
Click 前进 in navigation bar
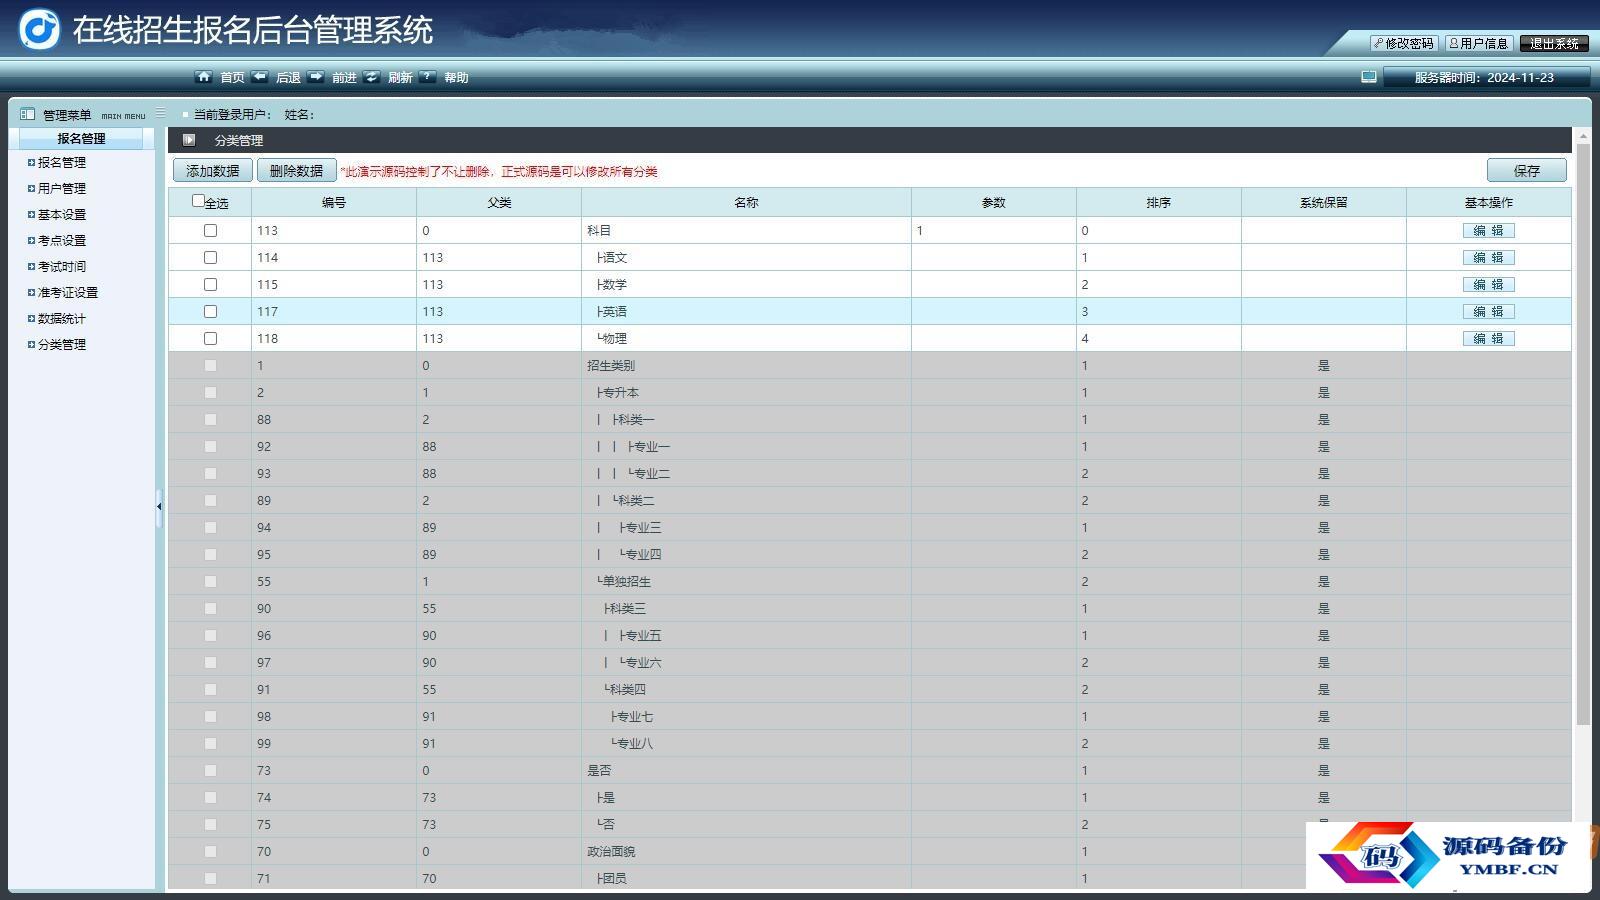point(344,77)
